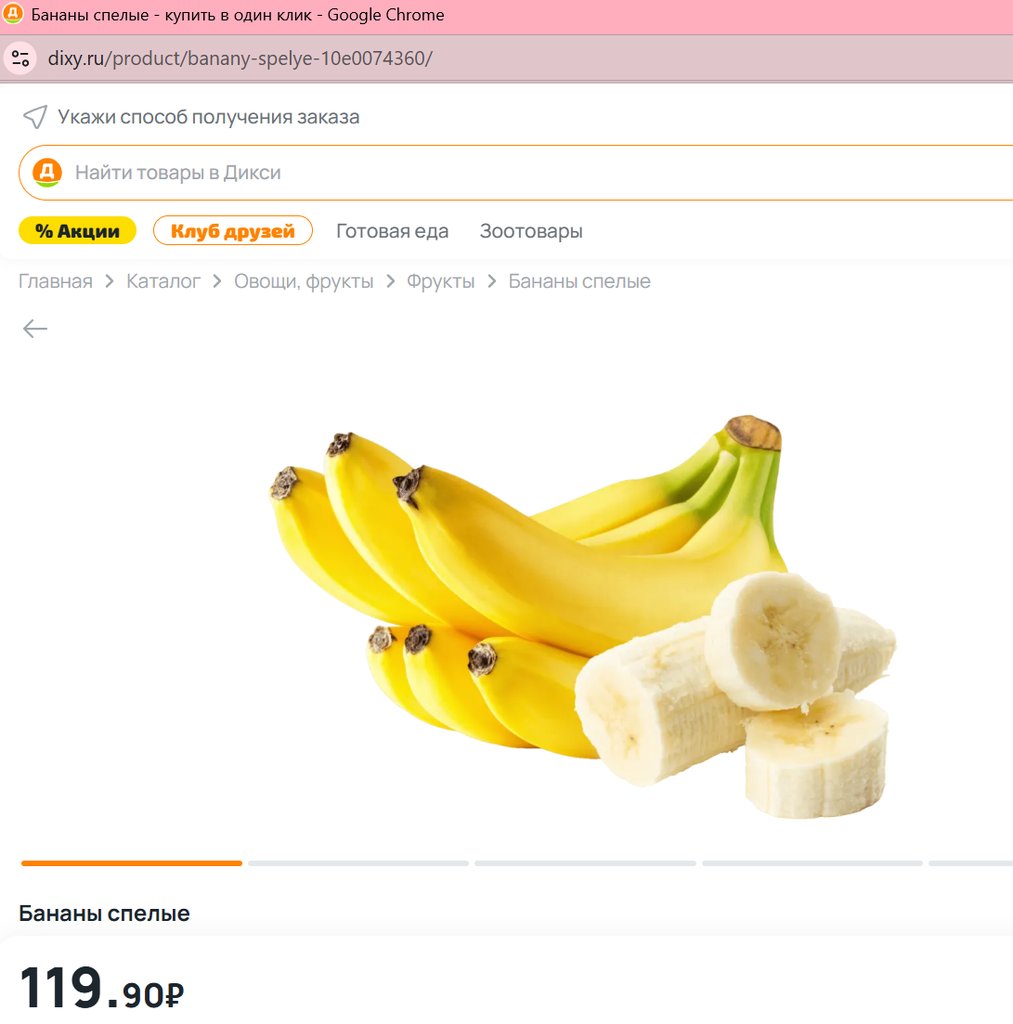Navigate to "Овощи, фрукты" breadcrumb
This screenshot has width=1013, height=1024.
[303, 281]
